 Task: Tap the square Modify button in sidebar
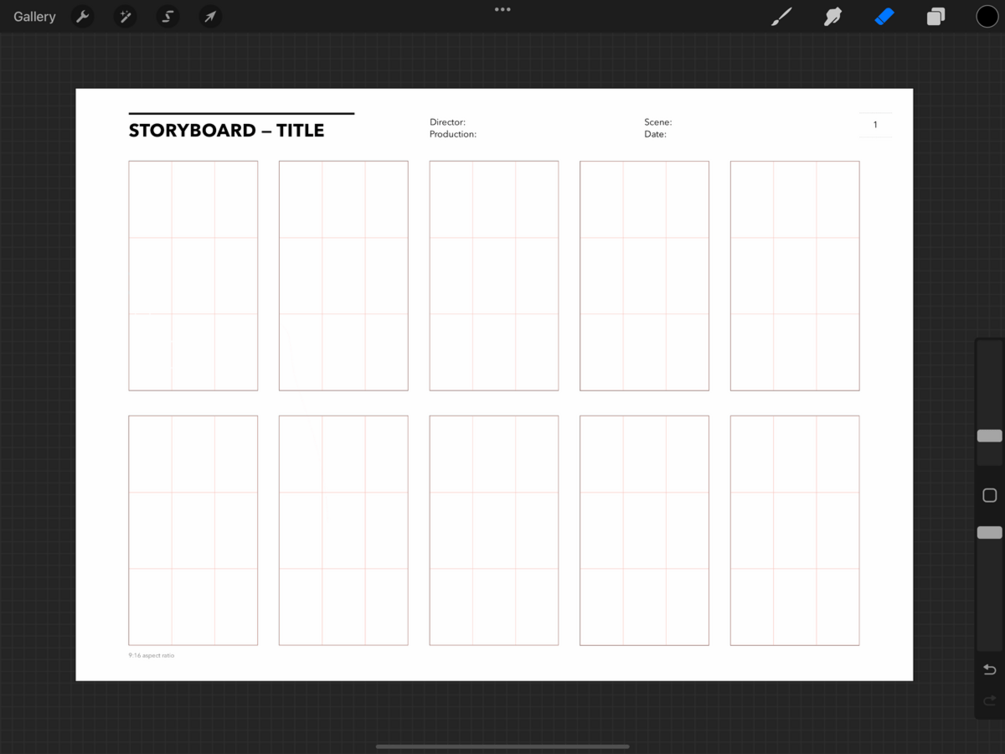click(x=990, y=495)
